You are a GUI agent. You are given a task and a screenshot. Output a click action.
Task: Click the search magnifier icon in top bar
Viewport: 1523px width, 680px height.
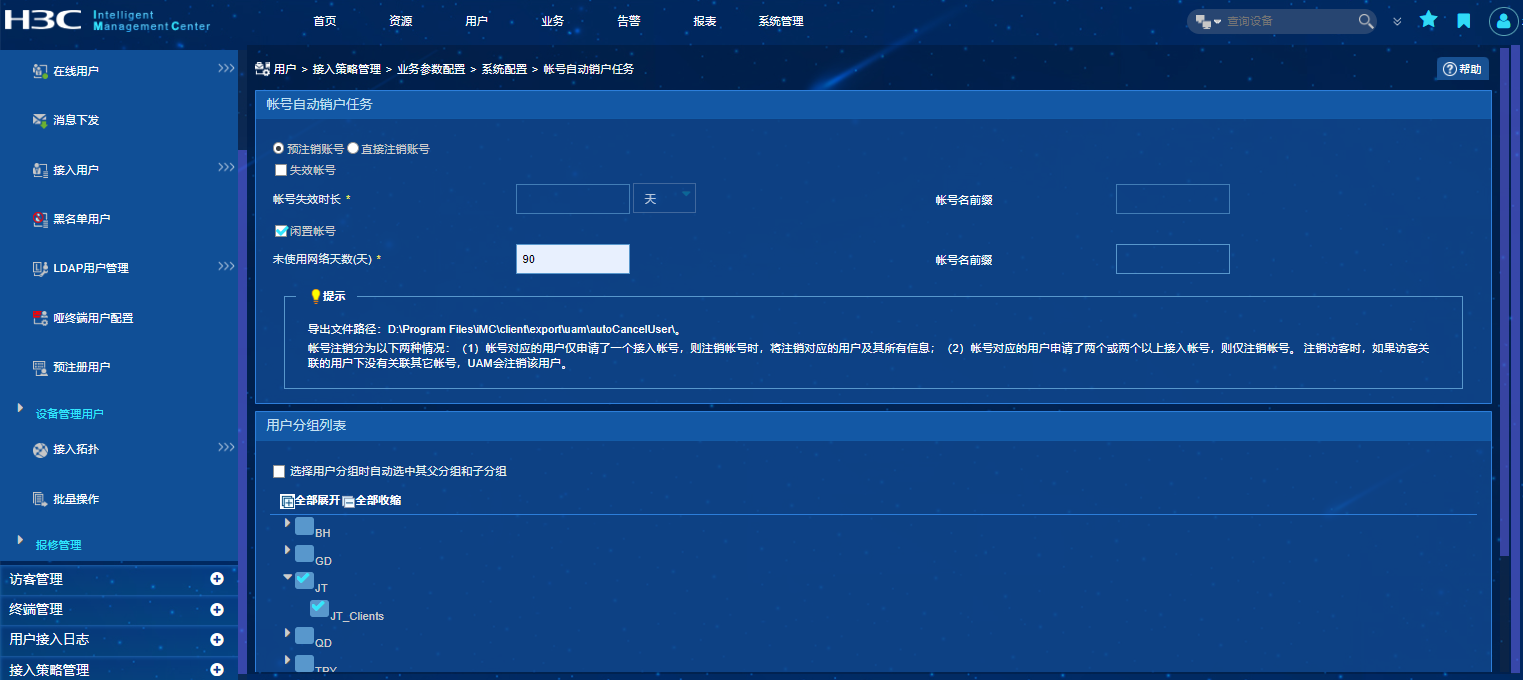pyautogui.click(x=1366, y=21)
